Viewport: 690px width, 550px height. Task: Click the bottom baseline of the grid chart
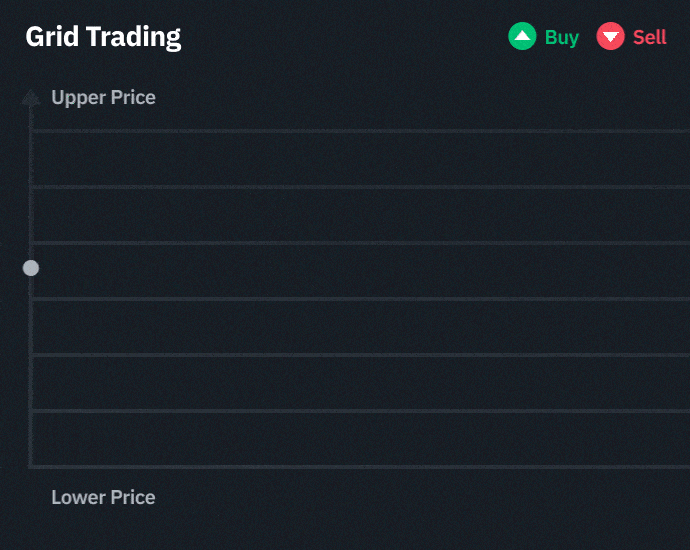tap(360, 466)
